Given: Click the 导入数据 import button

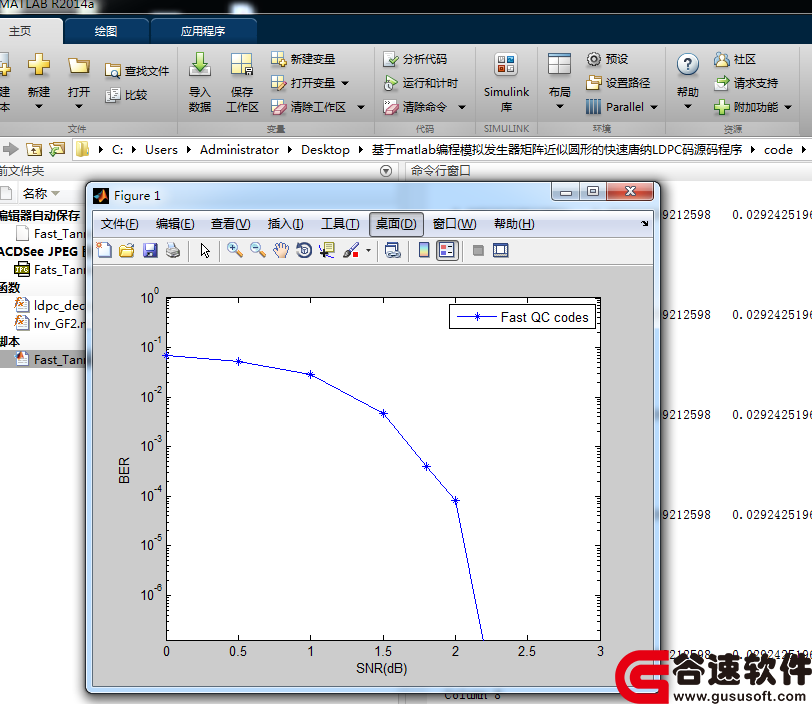Looking at the screenshot, I should click(200, 82).
